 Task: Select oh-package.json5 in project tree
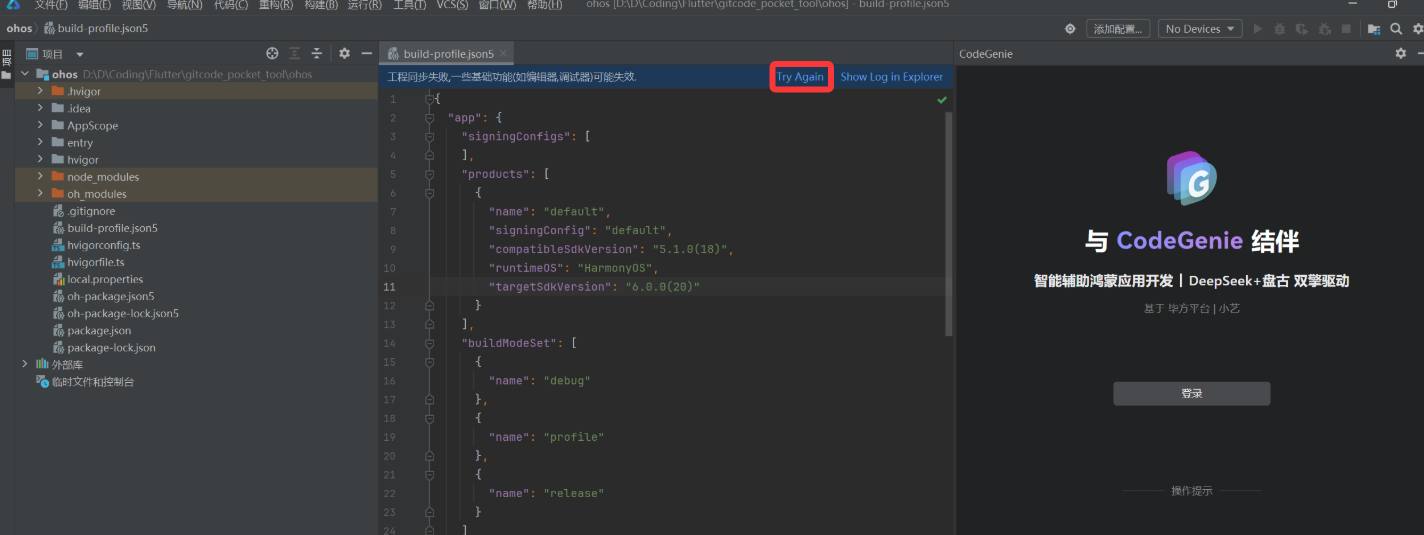110,296
